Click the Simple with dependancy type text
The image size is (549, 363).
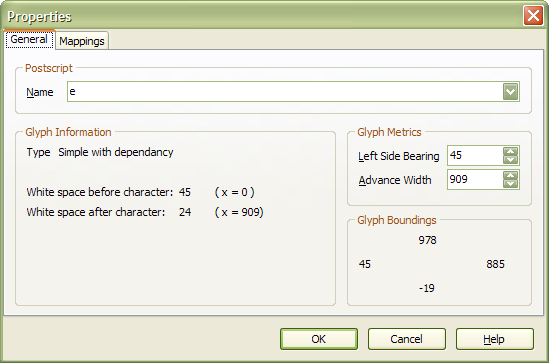[x=116, y=152]
